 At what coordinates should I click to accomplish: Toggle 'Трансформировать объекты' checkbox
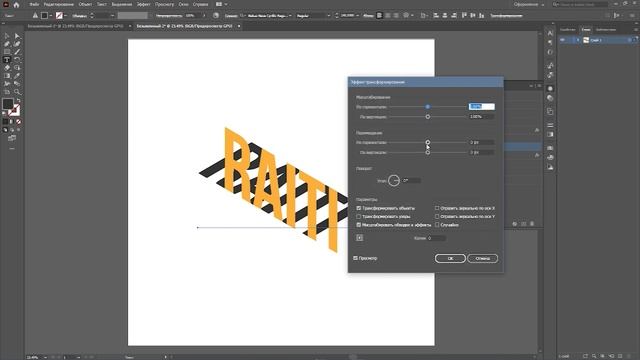pyautogui.click(x=359, y=208)
